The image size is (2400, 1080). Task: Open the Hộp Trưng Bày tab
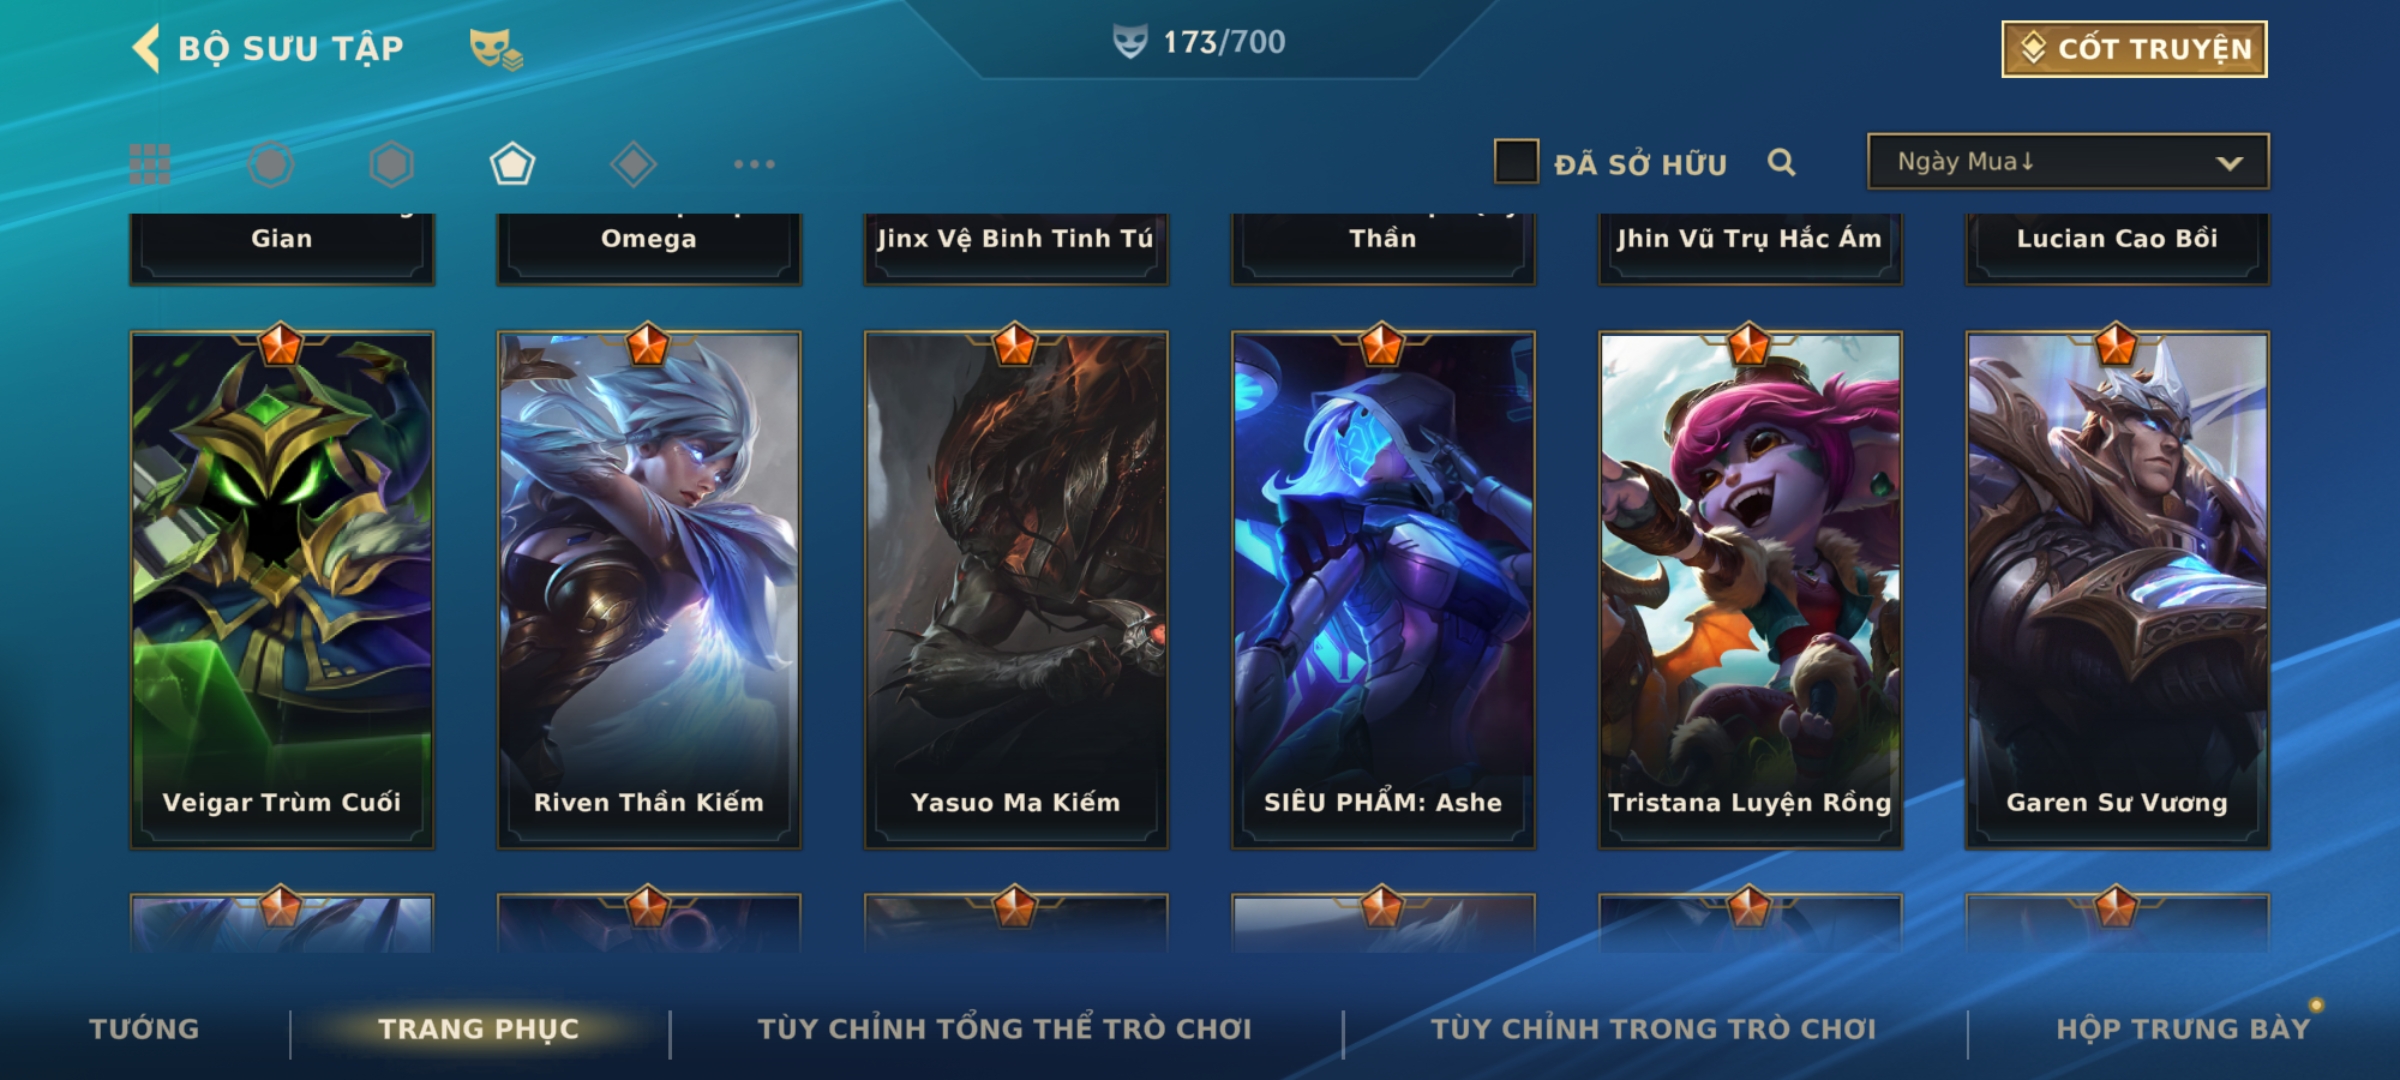2183,1029
